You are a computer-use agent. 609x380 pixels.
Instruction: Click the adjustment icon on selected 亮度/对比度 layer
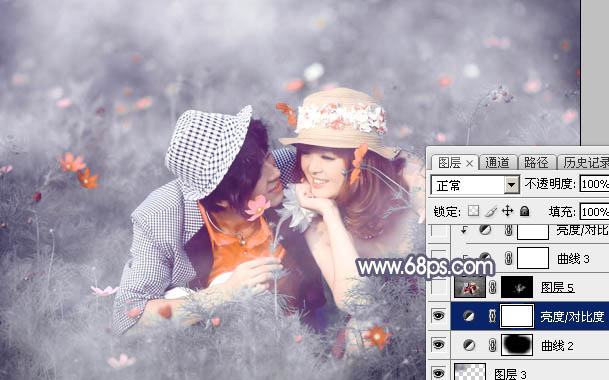[x=469, y=316]
